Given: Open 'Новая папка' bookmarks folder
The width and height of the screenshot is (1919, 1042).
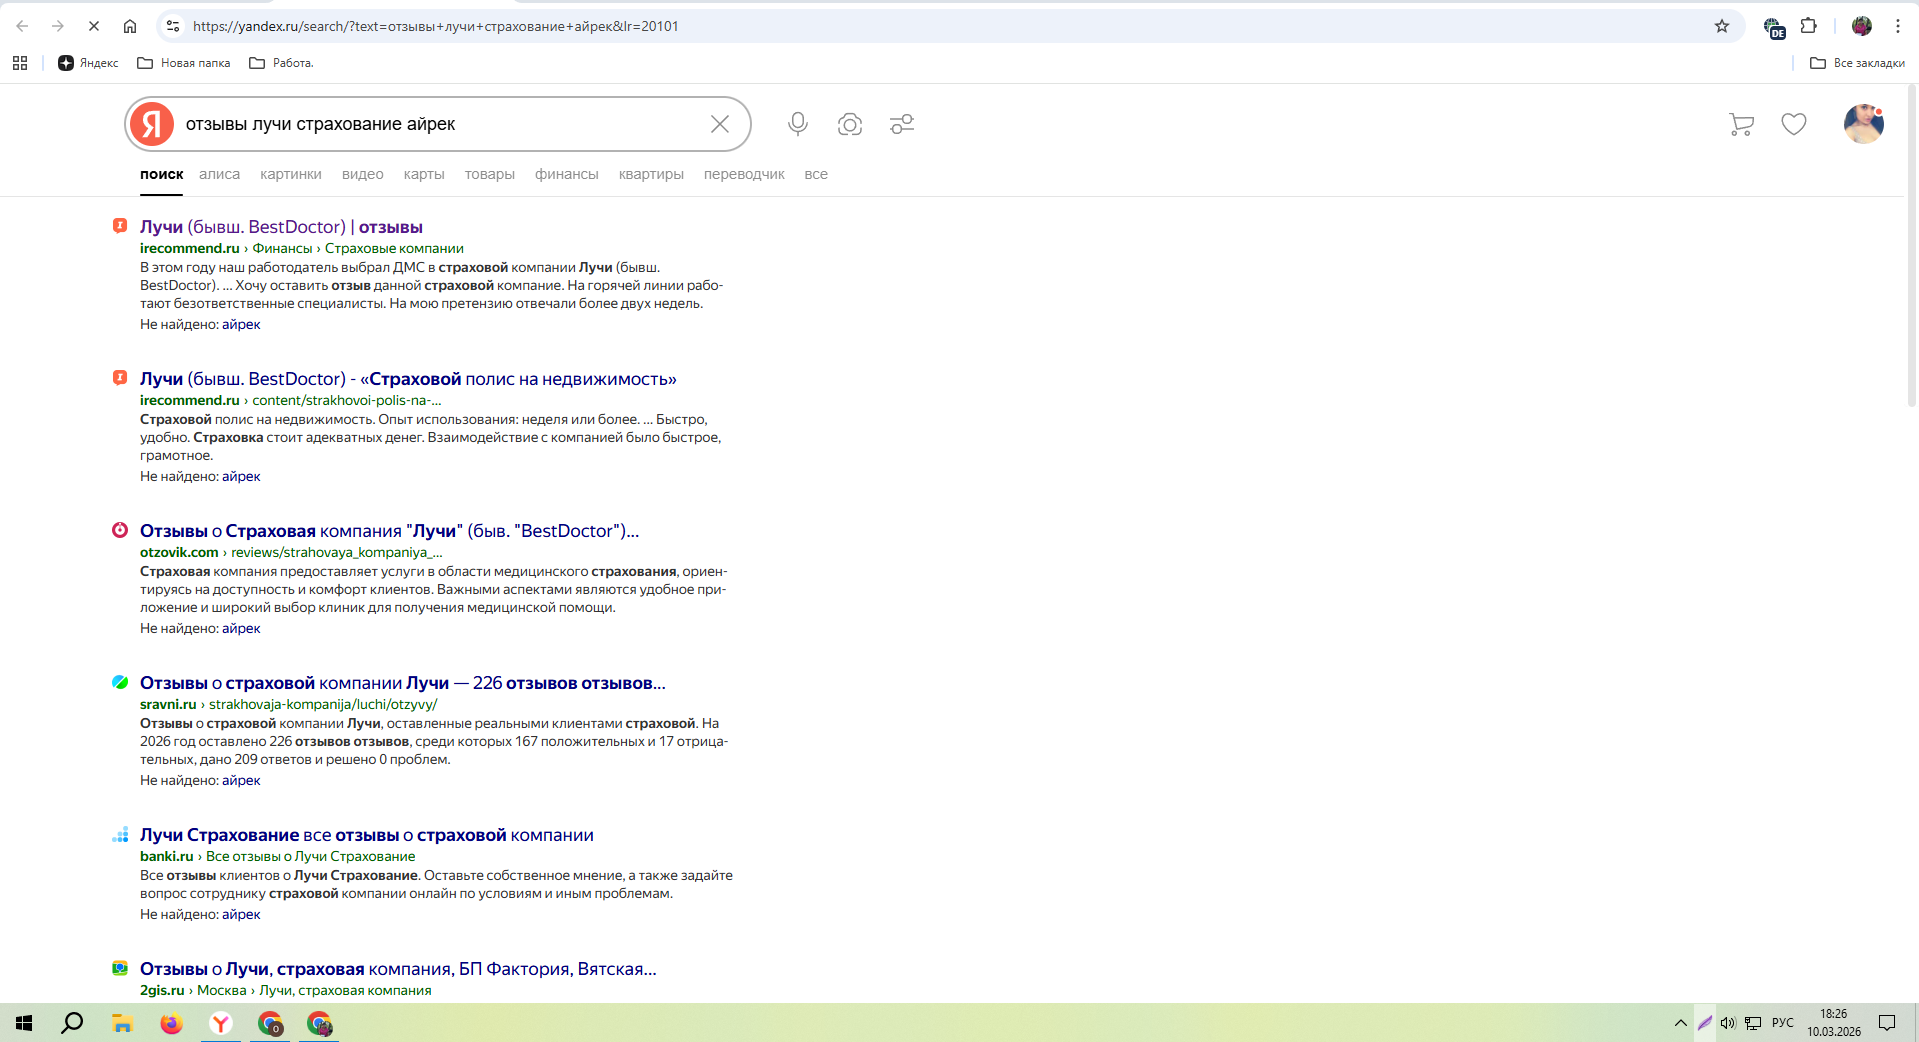Looking at the screenshot, I should [x=184, y=63].
